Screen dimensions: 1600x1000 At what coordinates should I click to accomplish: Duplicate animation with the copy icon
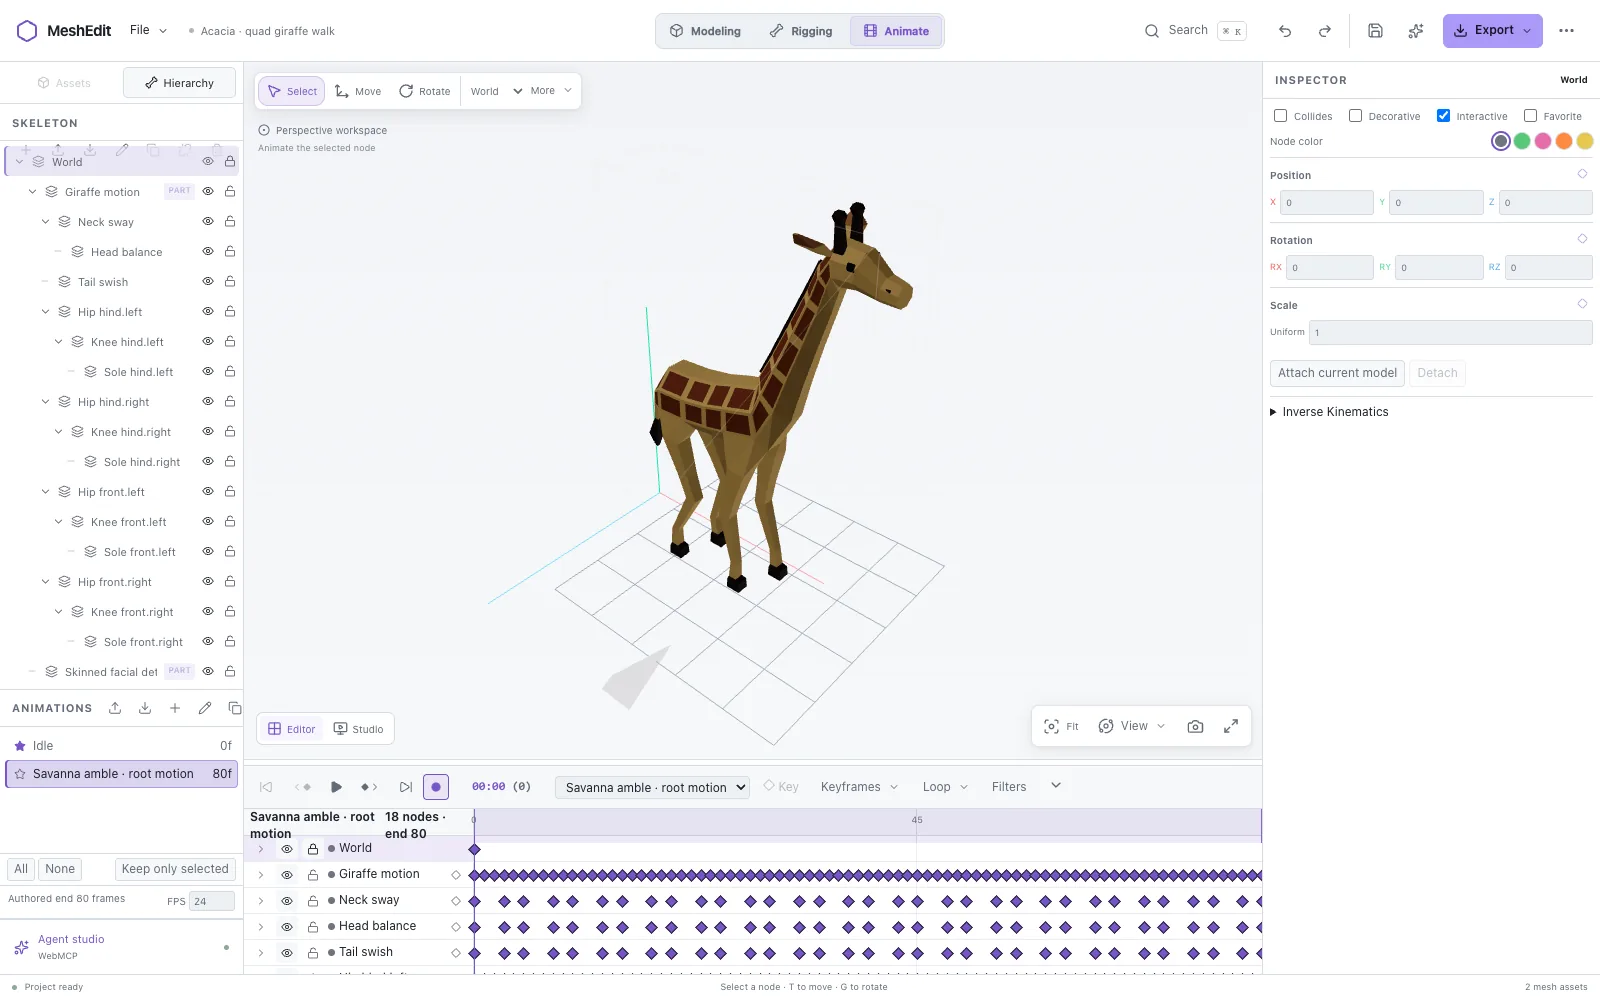click(235, 708)
